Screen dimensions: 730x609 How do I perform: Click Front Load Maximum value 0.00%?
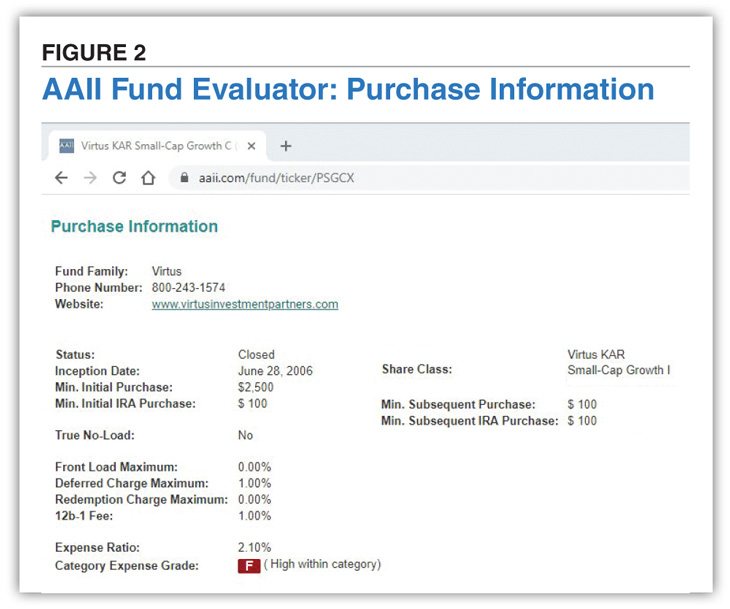(254, 467)
